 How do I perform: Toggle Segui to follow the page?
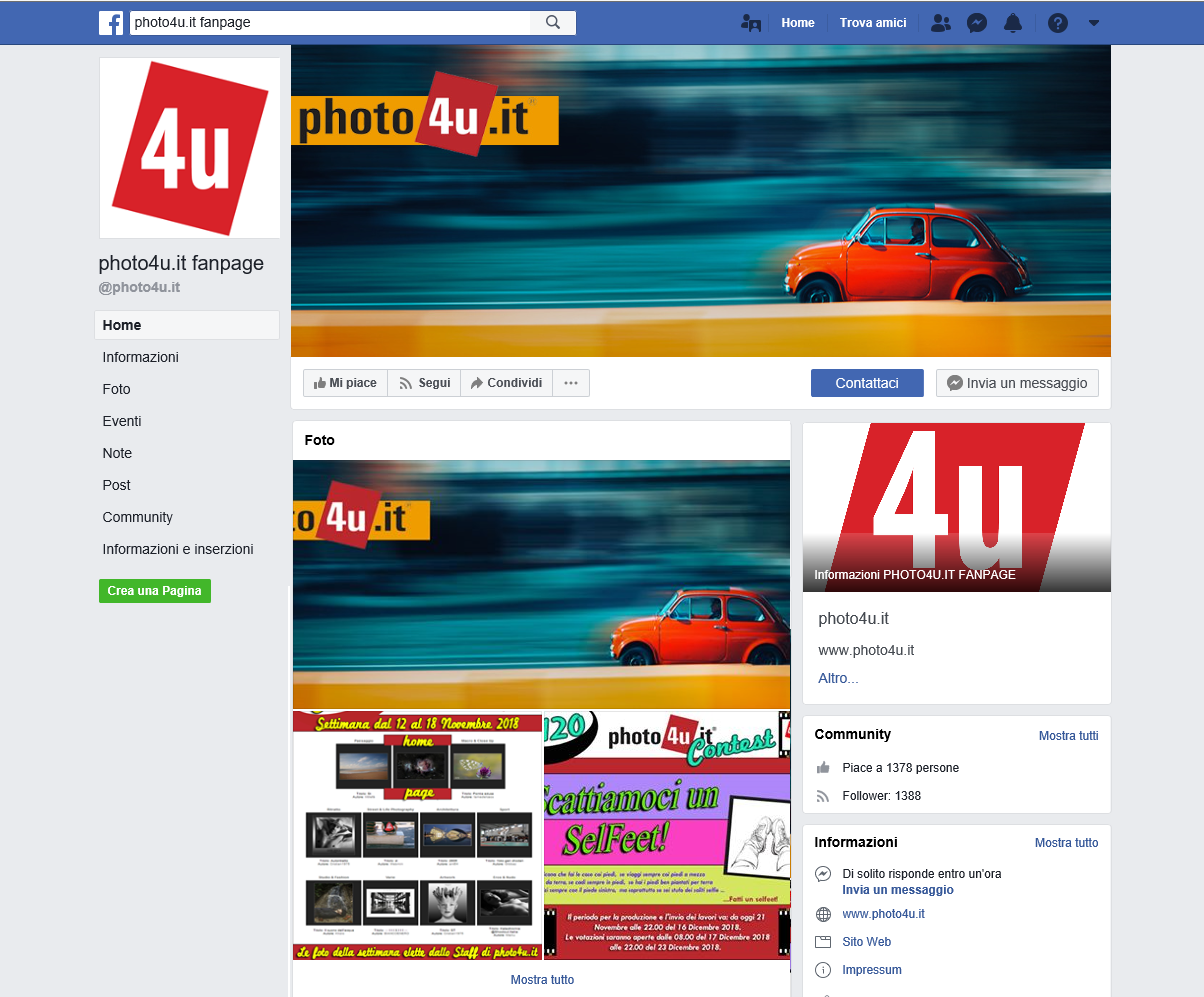click(x=424, y=383)
